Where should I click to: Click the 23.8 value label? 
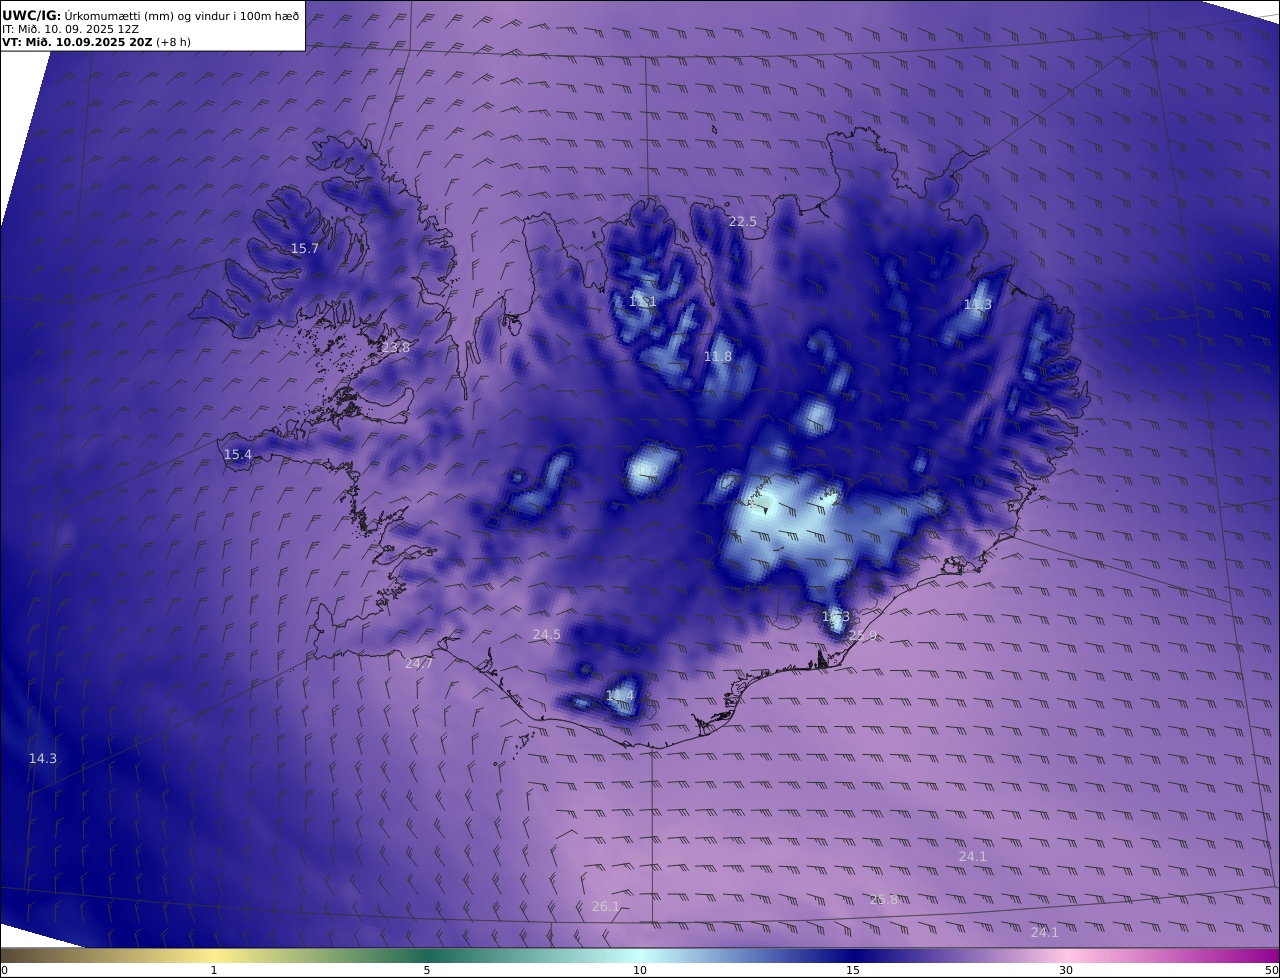(396, 348)
